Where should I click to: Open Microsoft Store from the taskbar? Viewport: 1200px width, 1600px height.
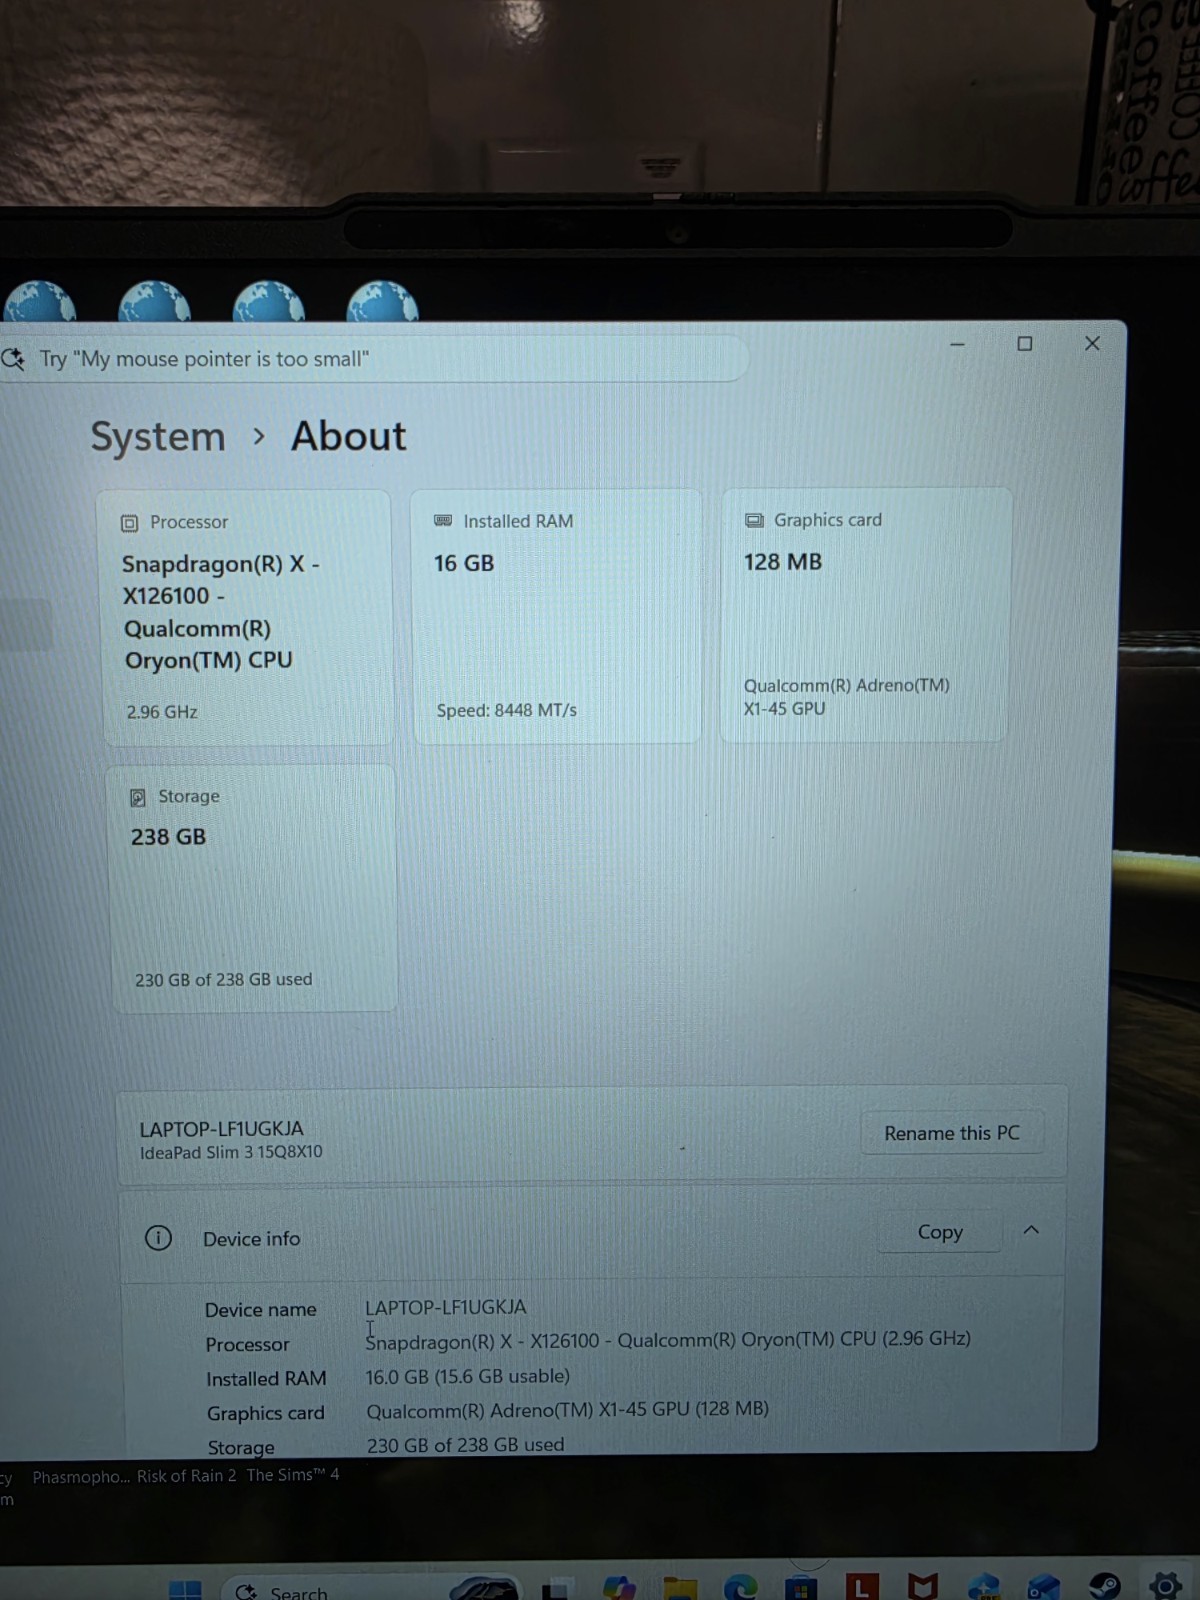pos(801,1587)
